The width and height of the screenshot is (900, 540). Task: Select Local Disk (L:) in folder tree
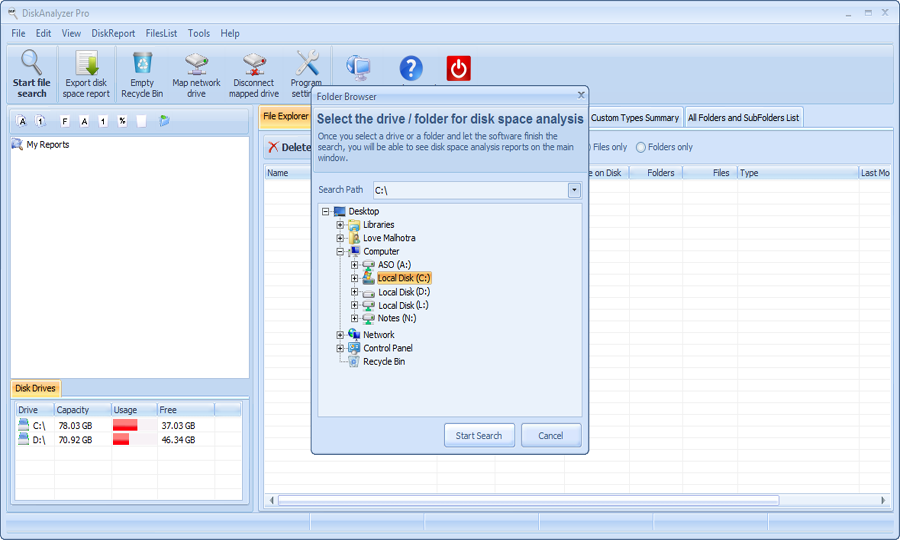tap(403, 305)
